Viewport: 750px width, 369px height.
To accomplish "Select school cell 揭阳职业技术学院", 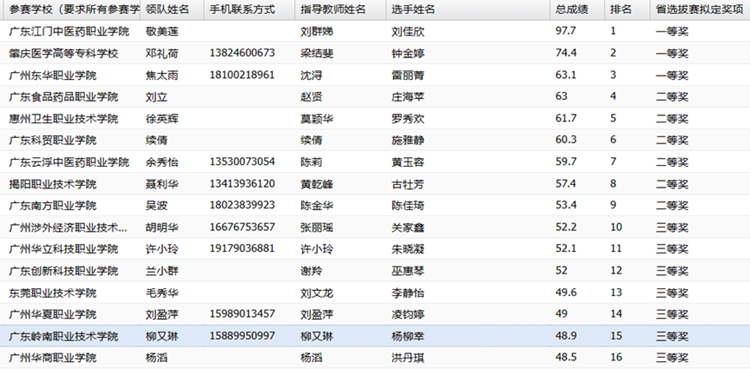I will pyautogui.click(x=53, y=184).
